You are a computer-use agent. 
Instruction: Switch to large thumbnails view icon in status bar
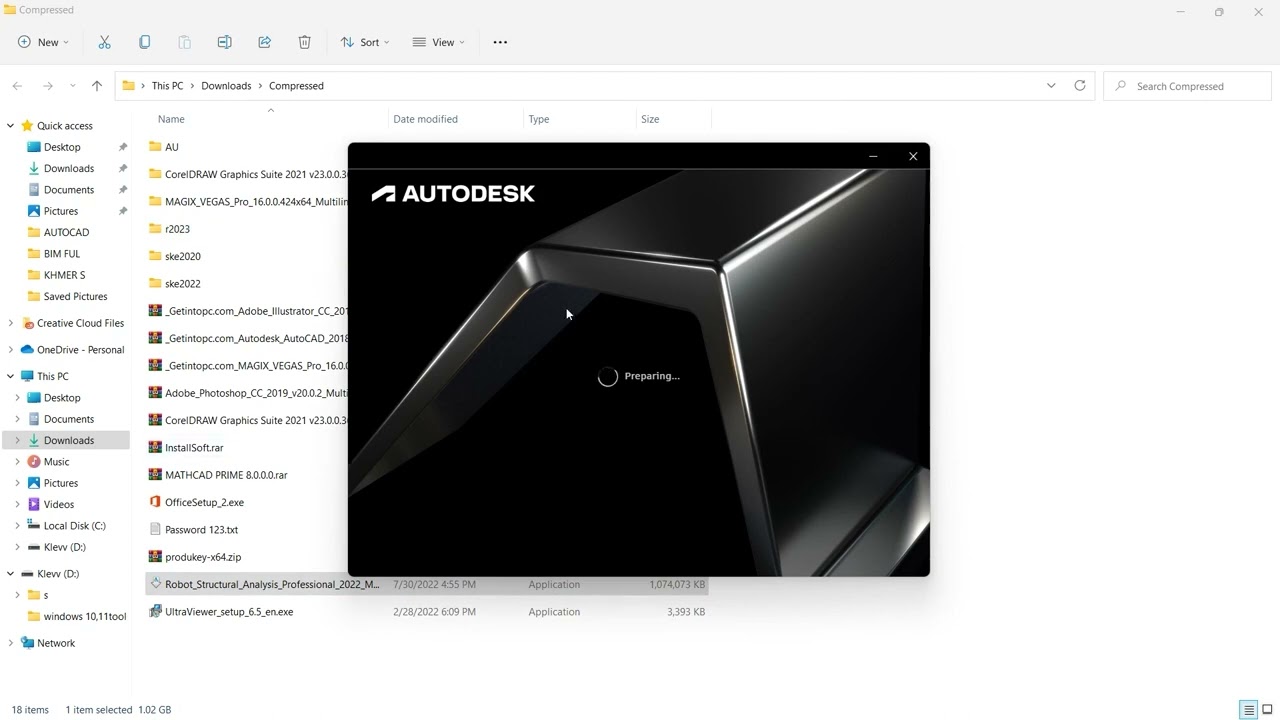[x=1267, y=710]
